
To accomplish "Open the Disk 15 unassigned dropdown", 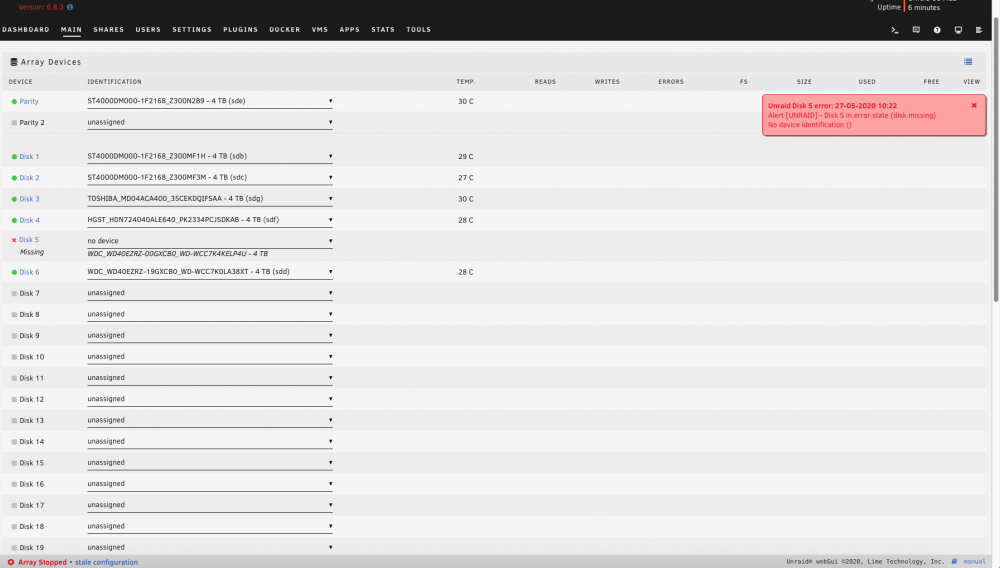I will pyautogui.click(x=210, y=463).
